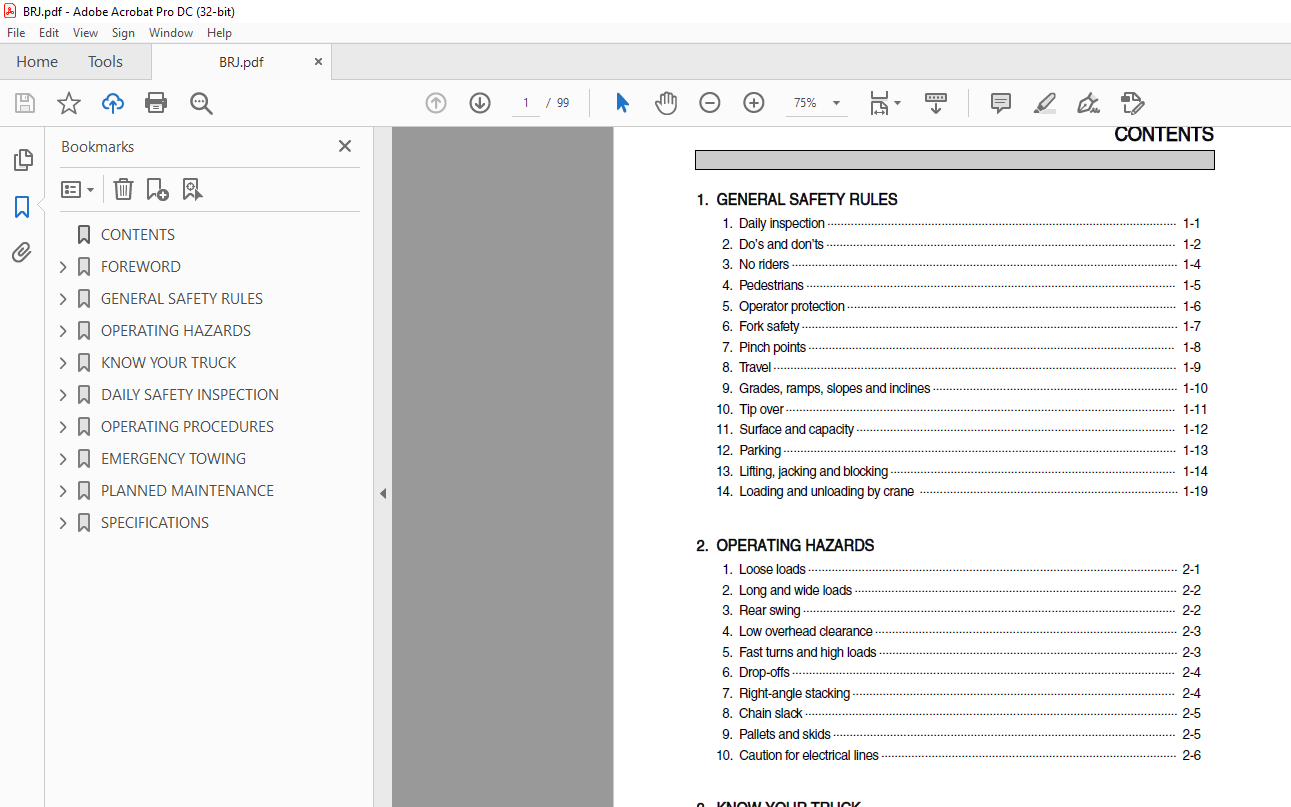Add a sticky note comment

coord(1001,103)
